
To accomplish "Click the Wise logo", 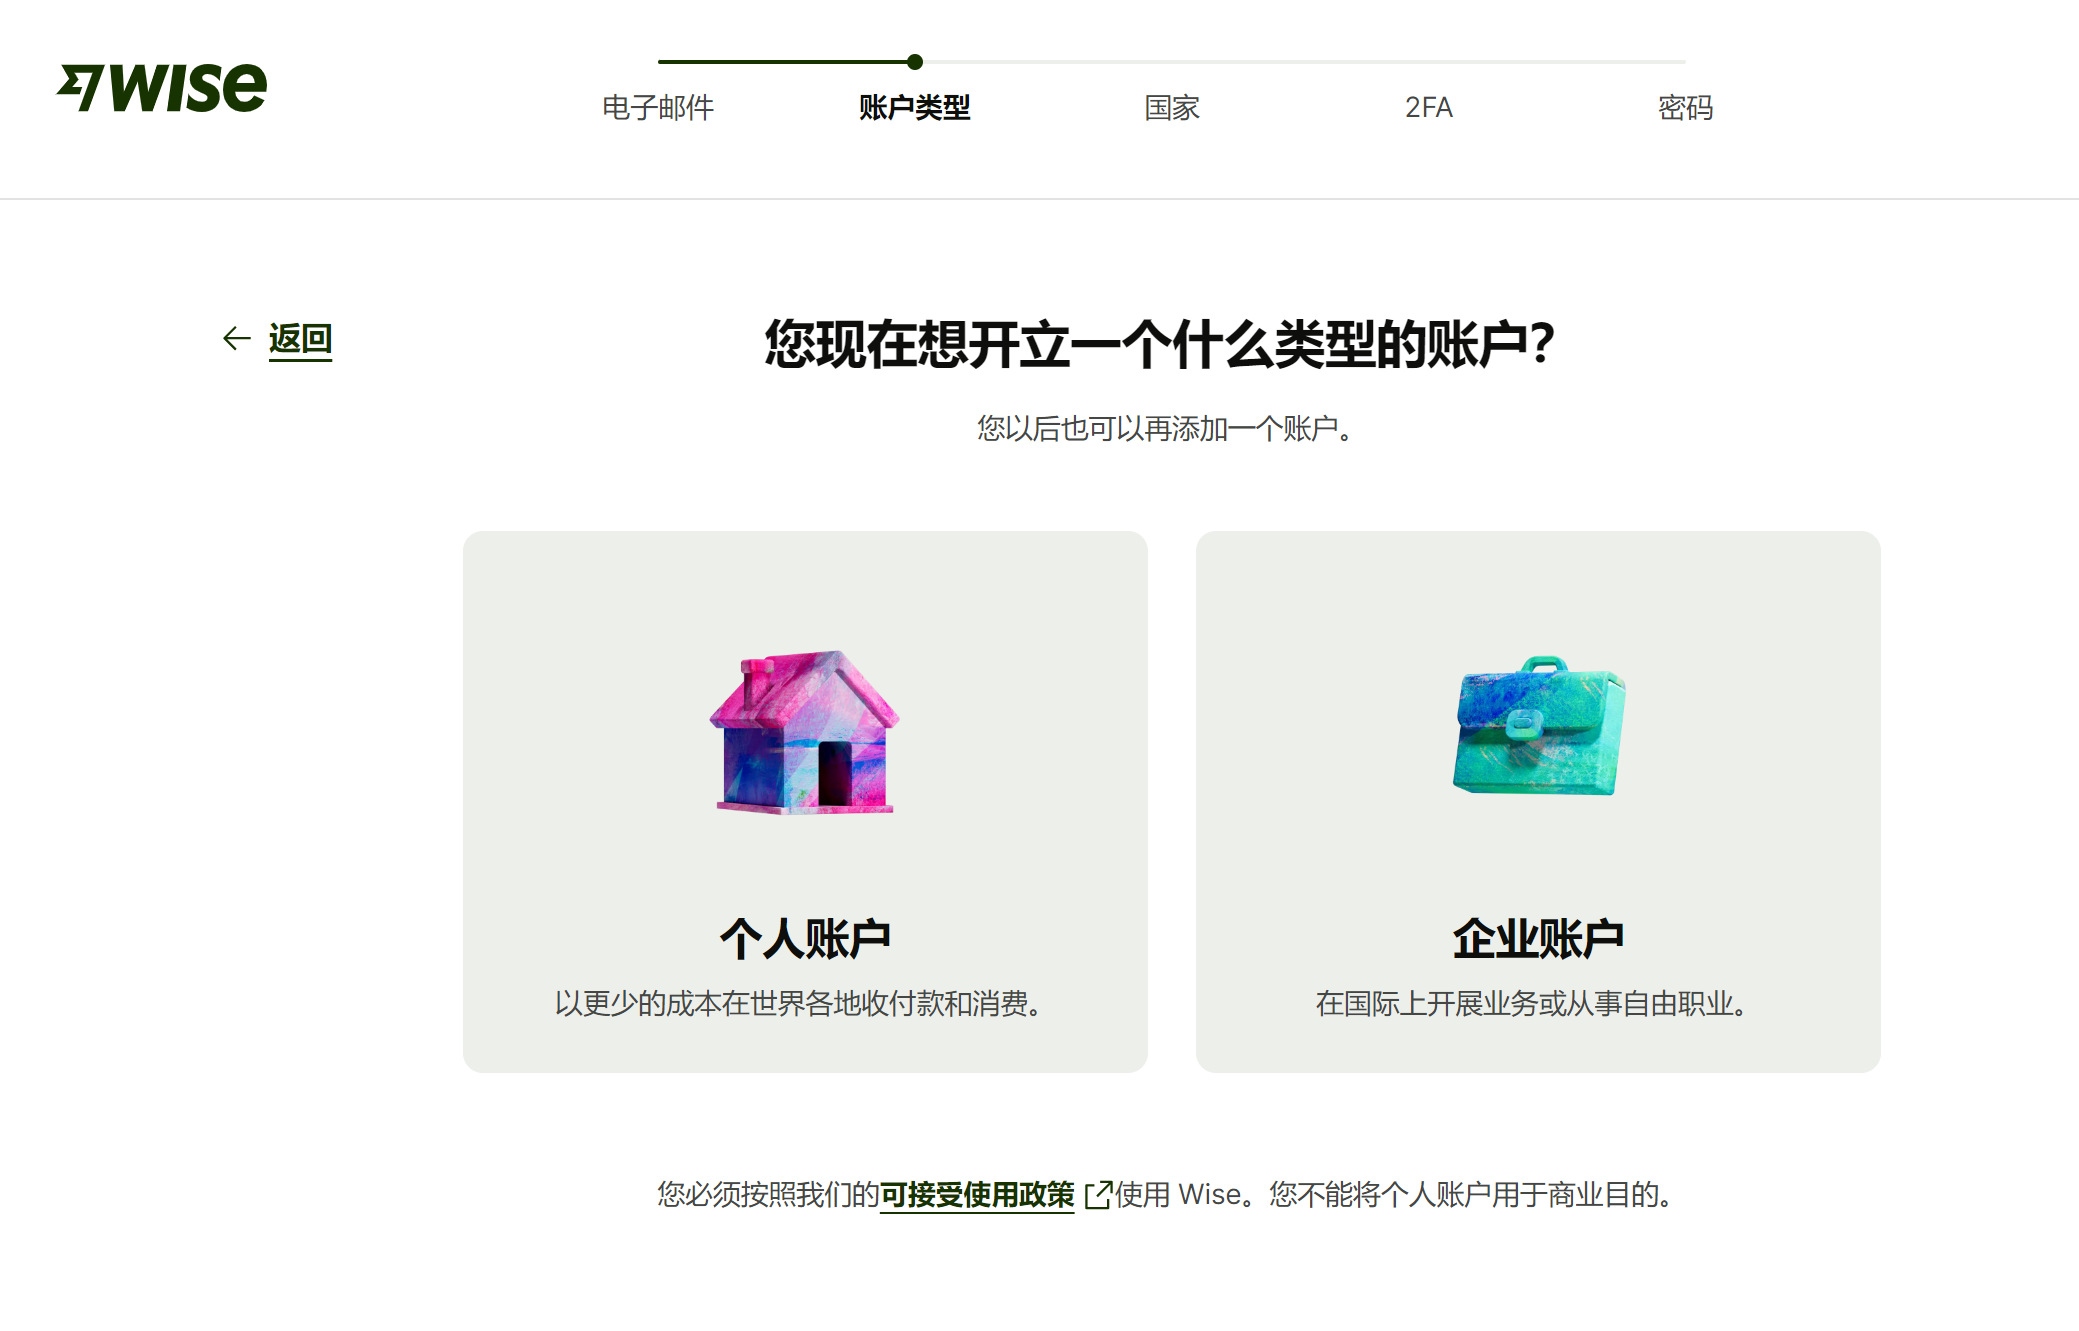I will [x=162, y=87].
